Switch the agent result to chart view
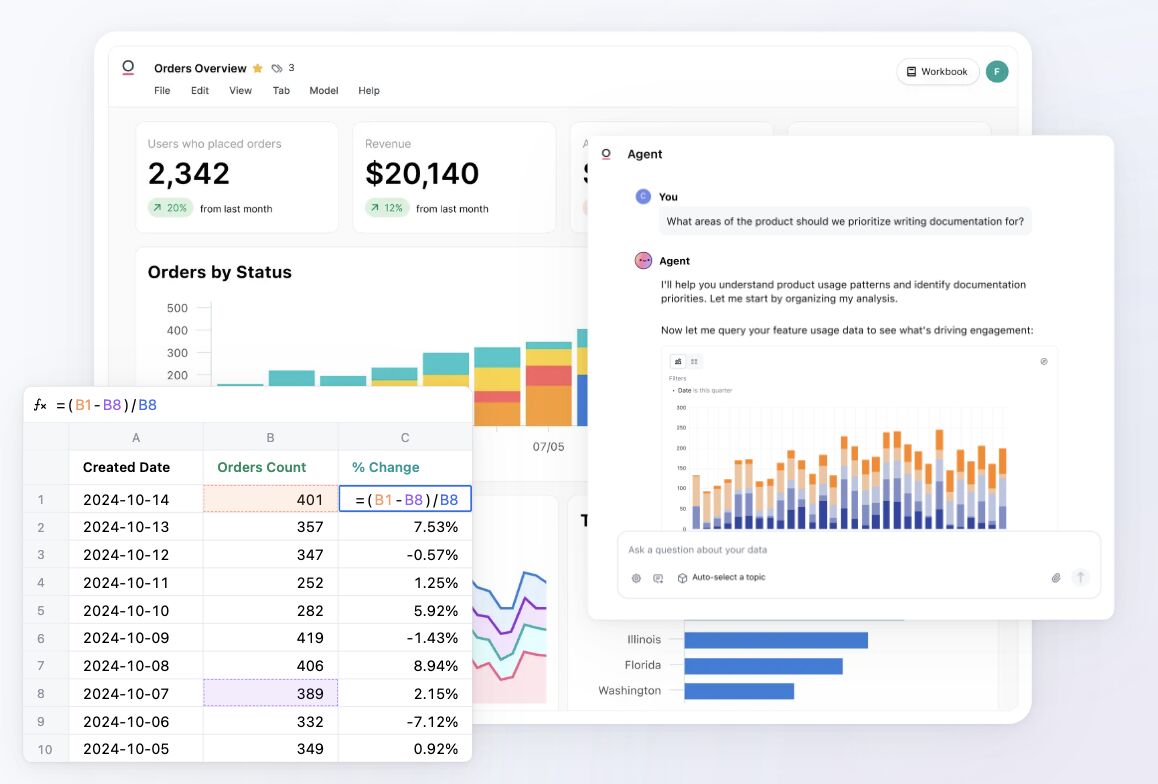This screenshot has height=784, width=1158. (x=678, y=362)
